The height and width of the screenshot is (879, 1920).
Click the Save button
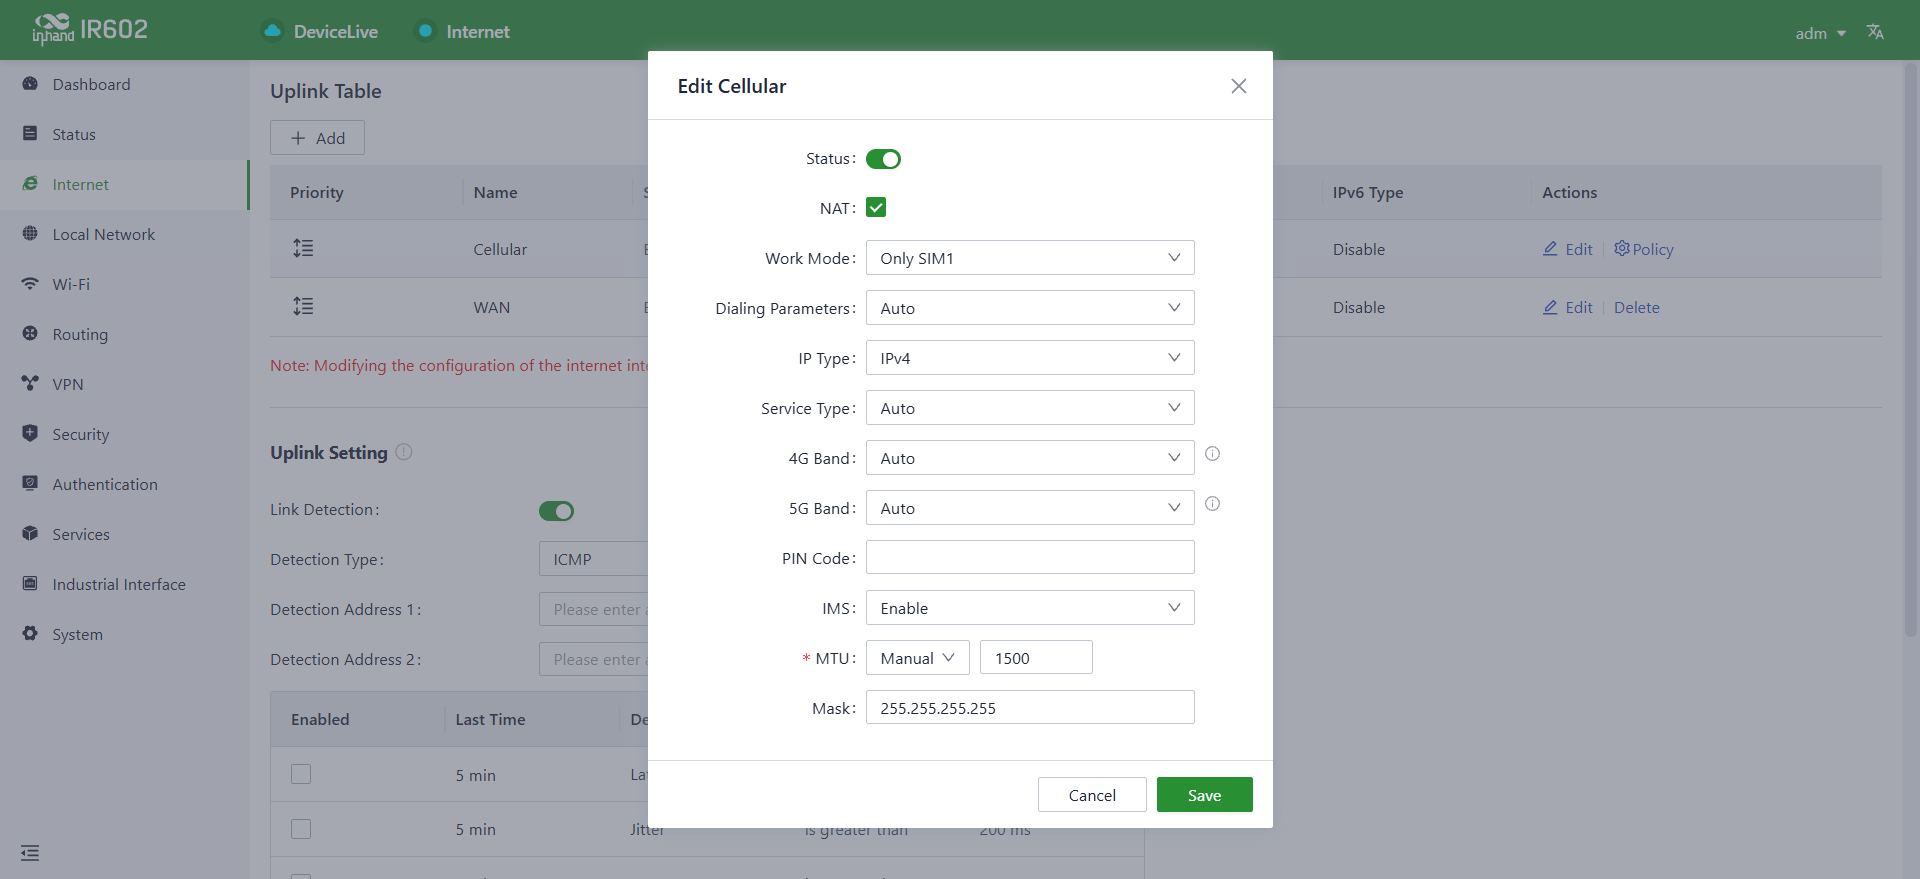pos(1204,795)
